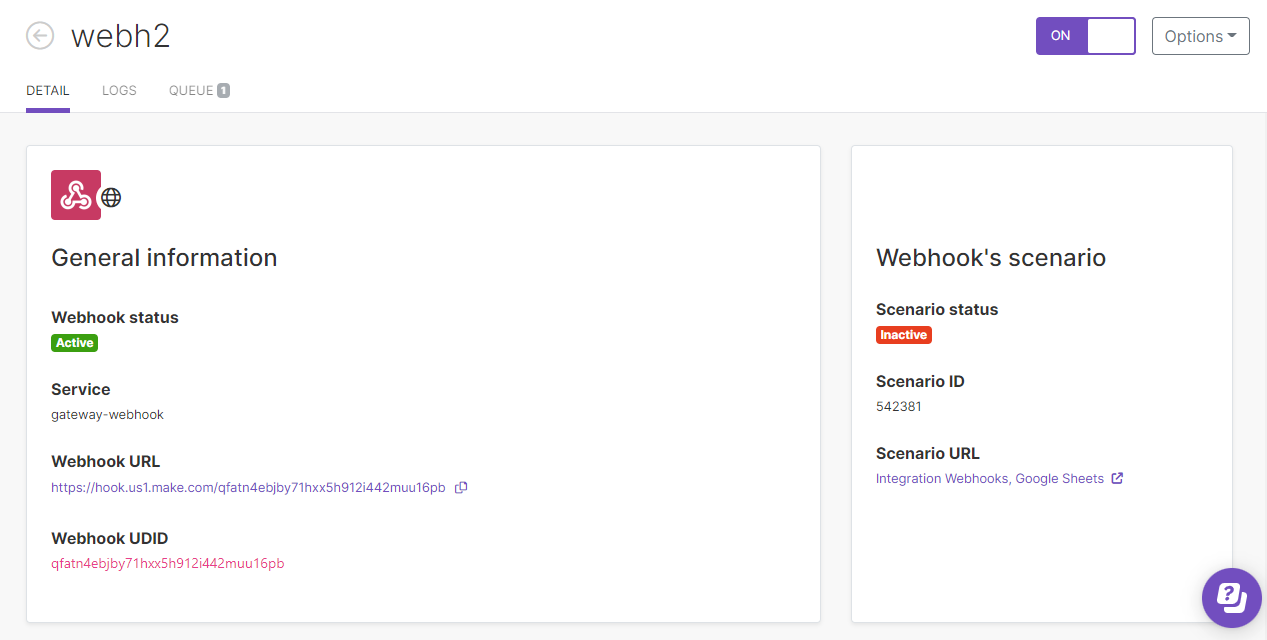Click the pink webhook app icon

pos(76,195)
